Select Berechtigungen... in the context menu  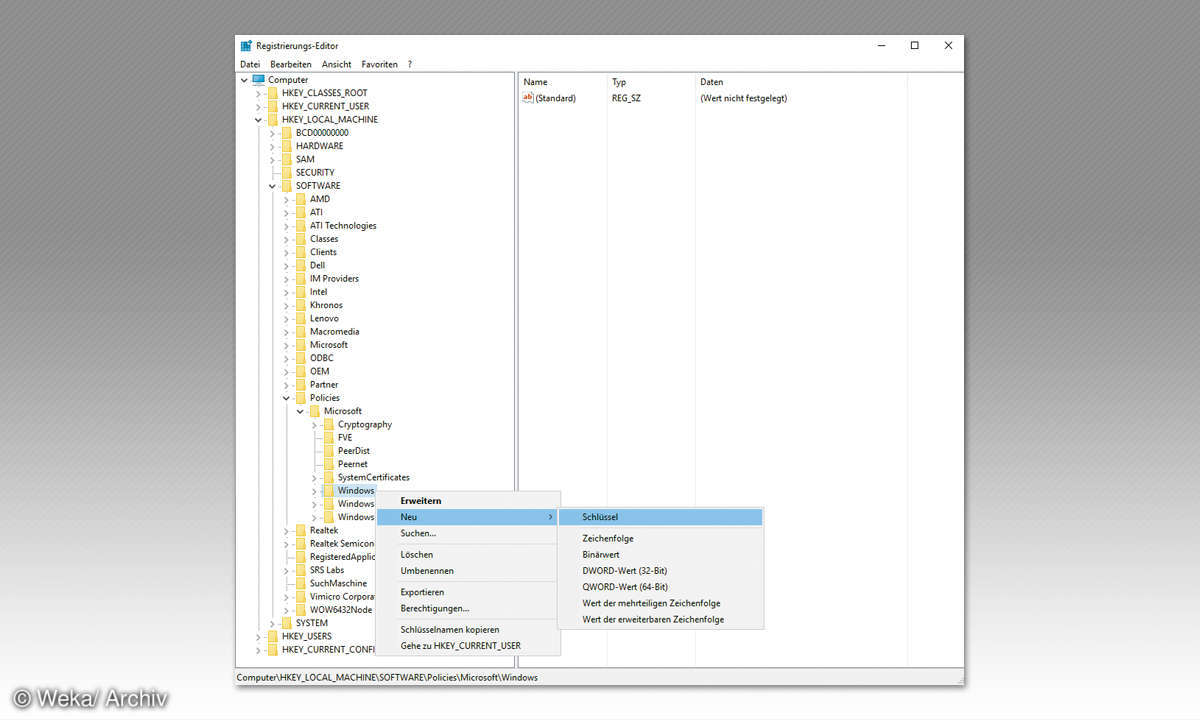(468, 608)
